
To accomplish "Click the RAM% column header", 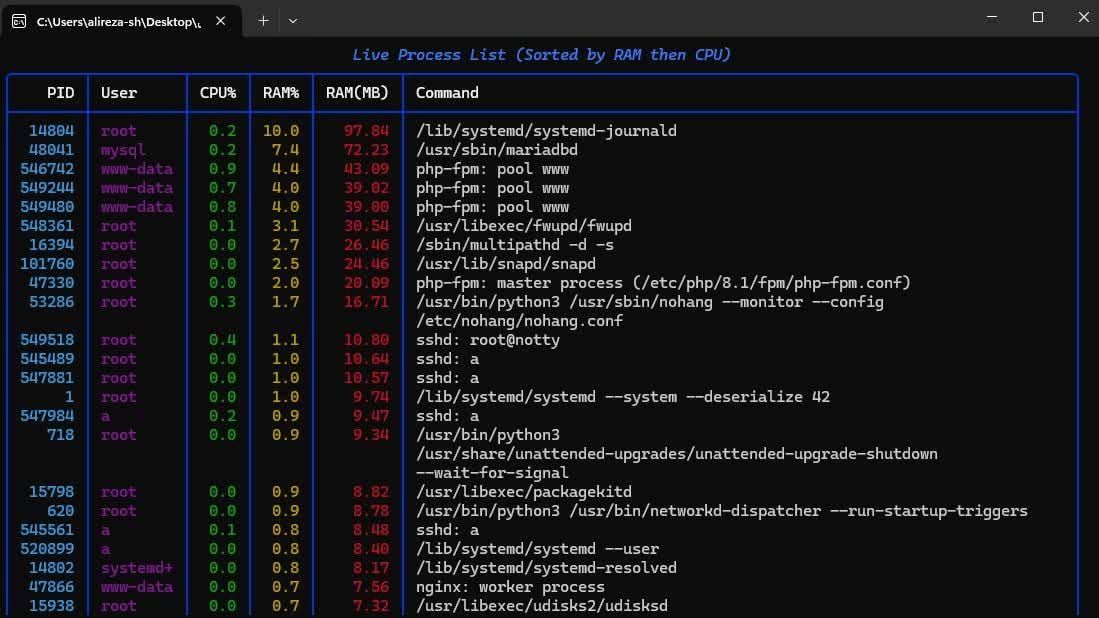I will pyautogui.click(x=281, y=92).
